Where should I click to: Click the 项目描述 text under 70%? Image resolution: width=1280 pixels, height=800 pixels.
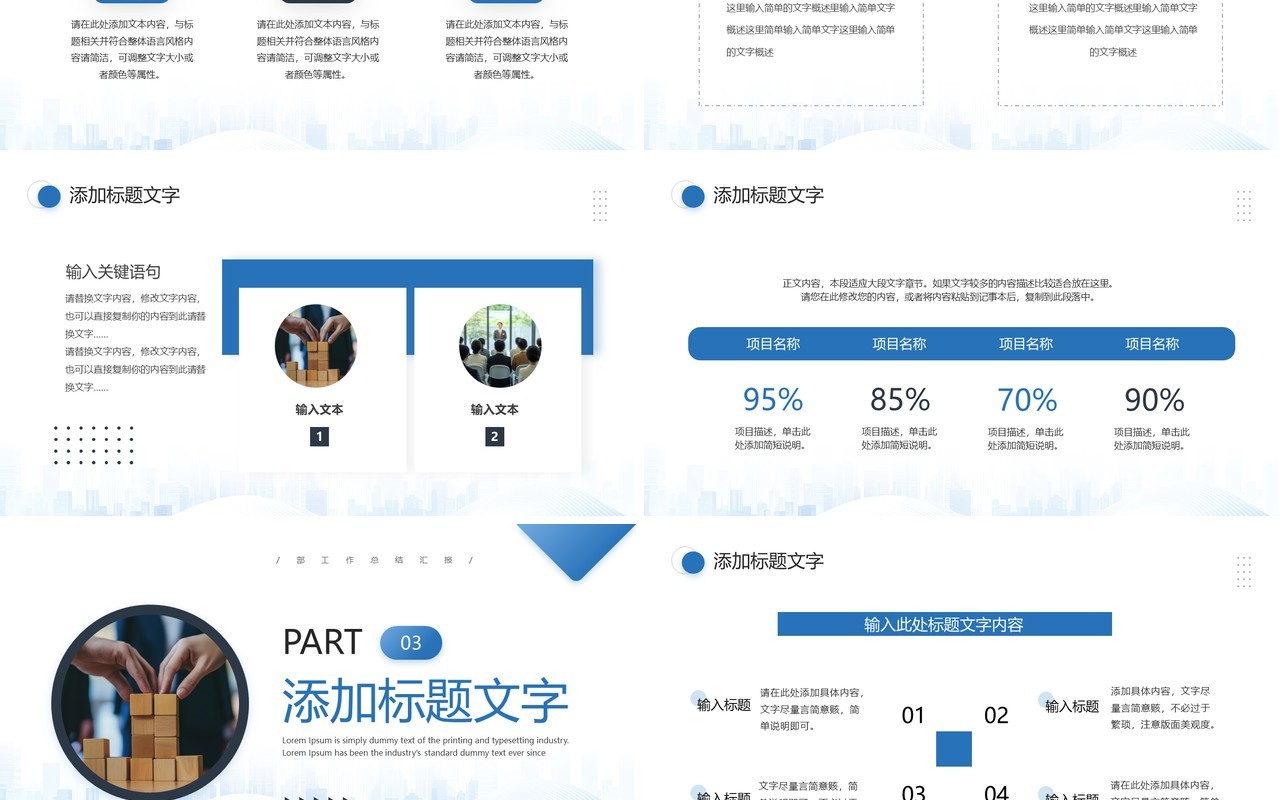(x=1026, y=439)
